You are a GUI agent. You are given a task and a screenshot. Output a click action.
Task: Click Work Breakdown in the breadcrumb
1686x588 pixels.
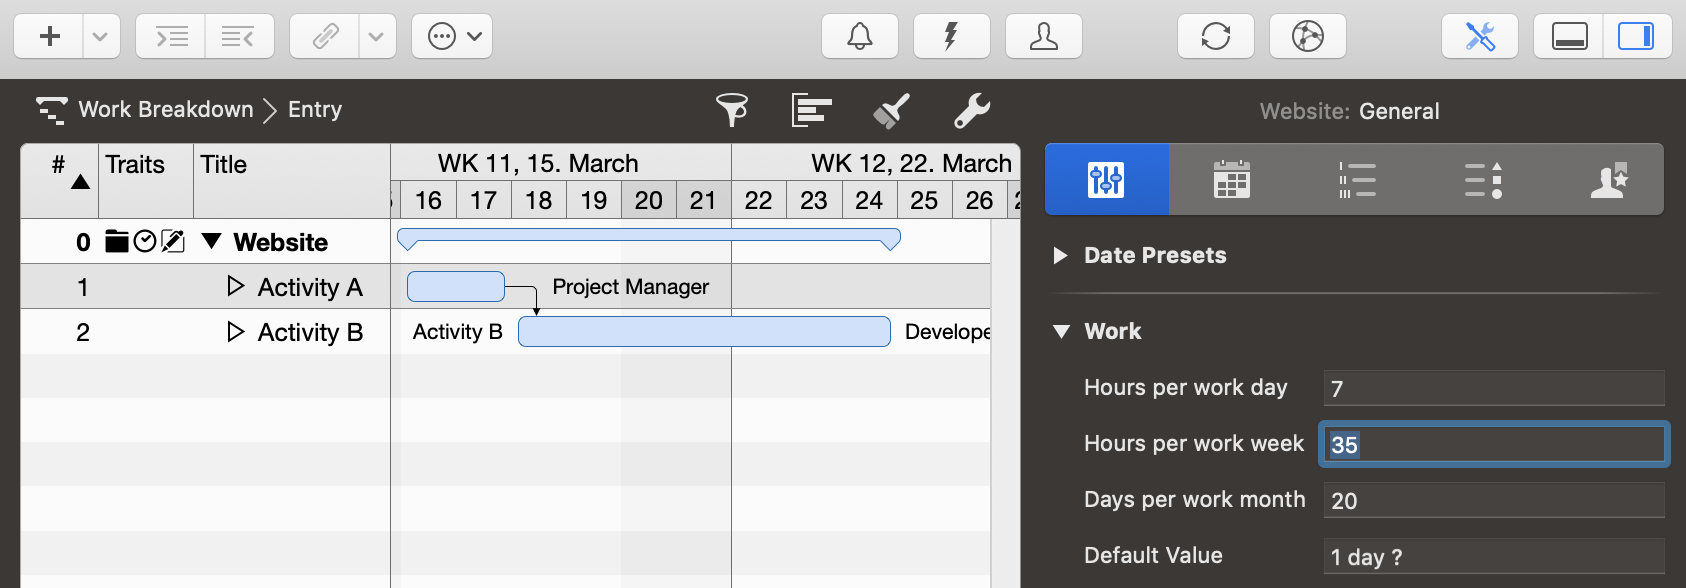[x=166, y=110]
